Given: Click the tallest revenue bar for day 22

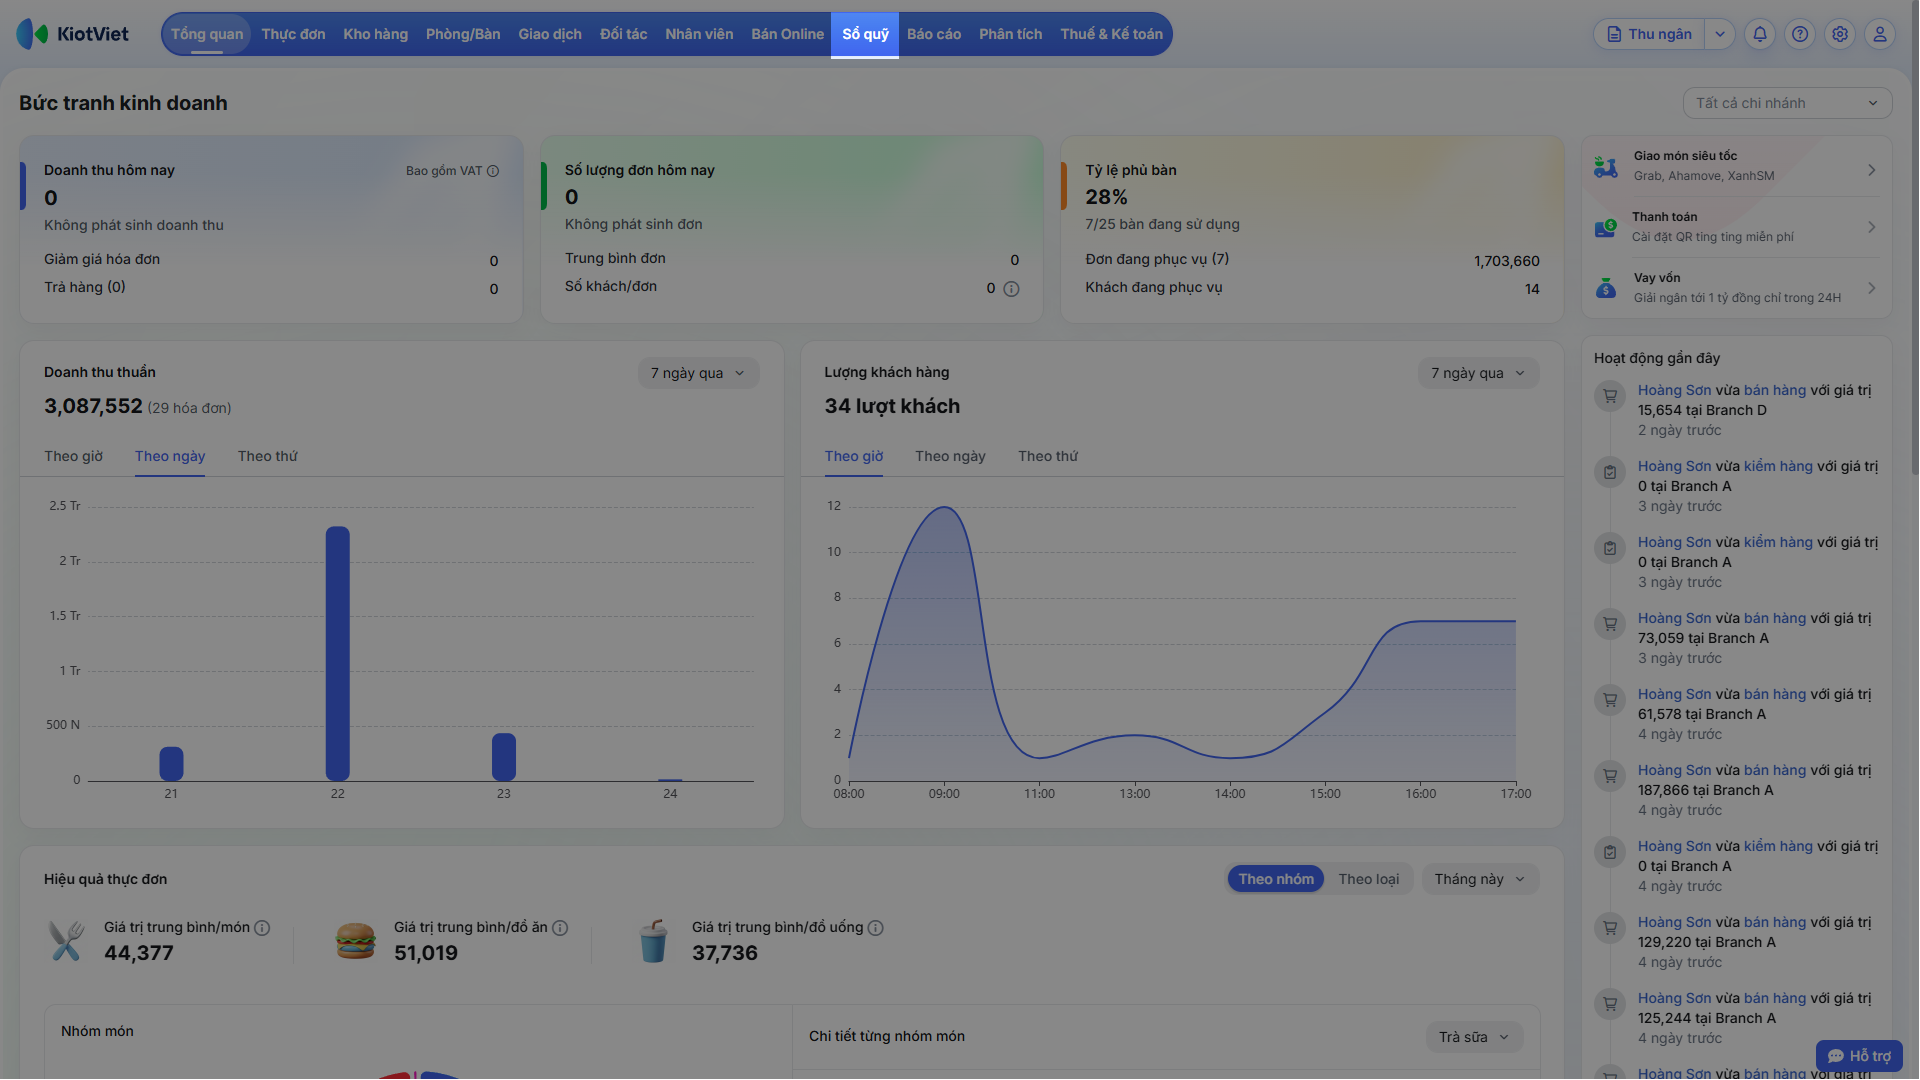Looking at the screenshot, I should (338, 653).
